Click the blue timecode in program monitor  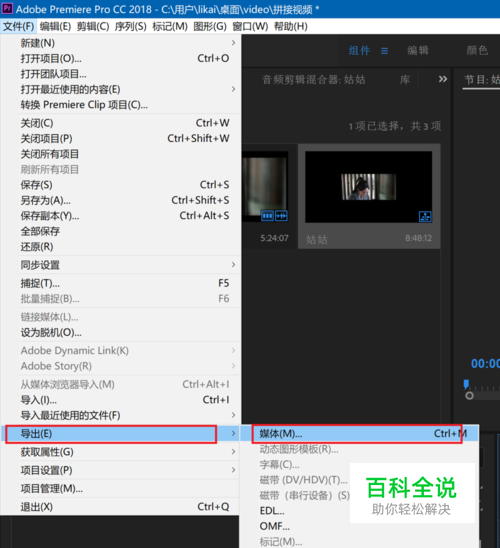click(485, 363)
